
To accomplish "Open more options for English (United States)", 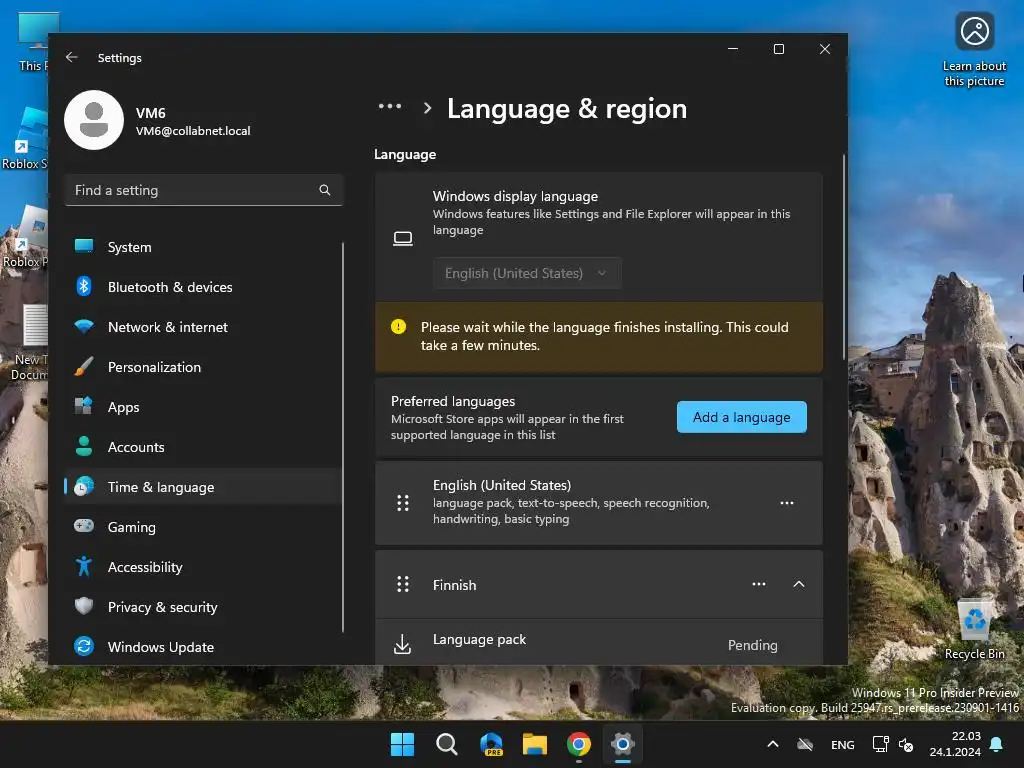I will coord(787,503).
